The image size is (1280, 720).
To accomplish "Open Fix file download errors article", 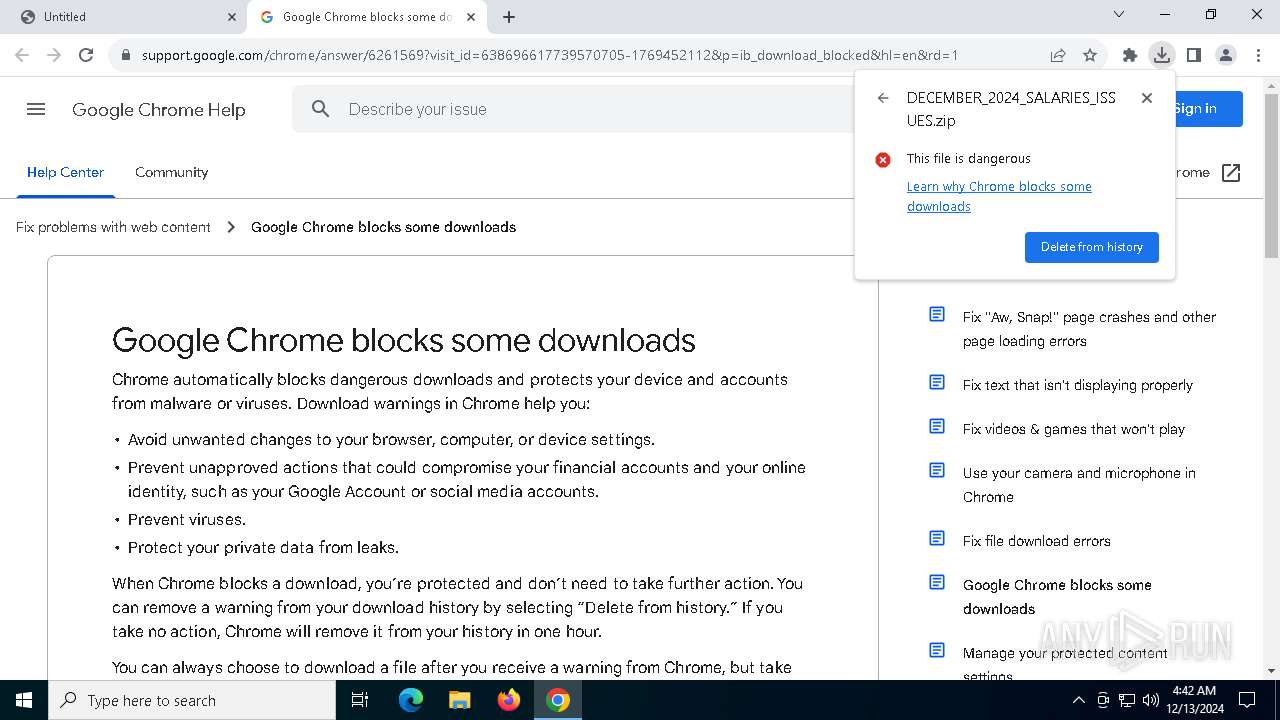I will tap(1036, 541).
